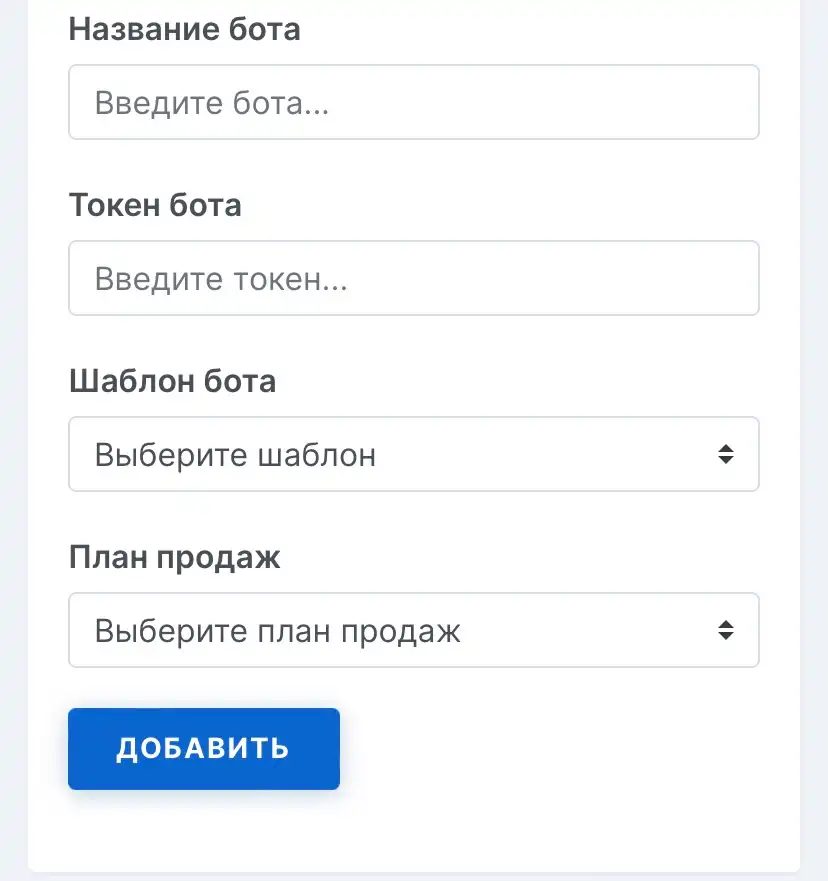Screen dimensions: 828x881
Task: Click the "Шаблон бота" label
Action: coord(172,381)
